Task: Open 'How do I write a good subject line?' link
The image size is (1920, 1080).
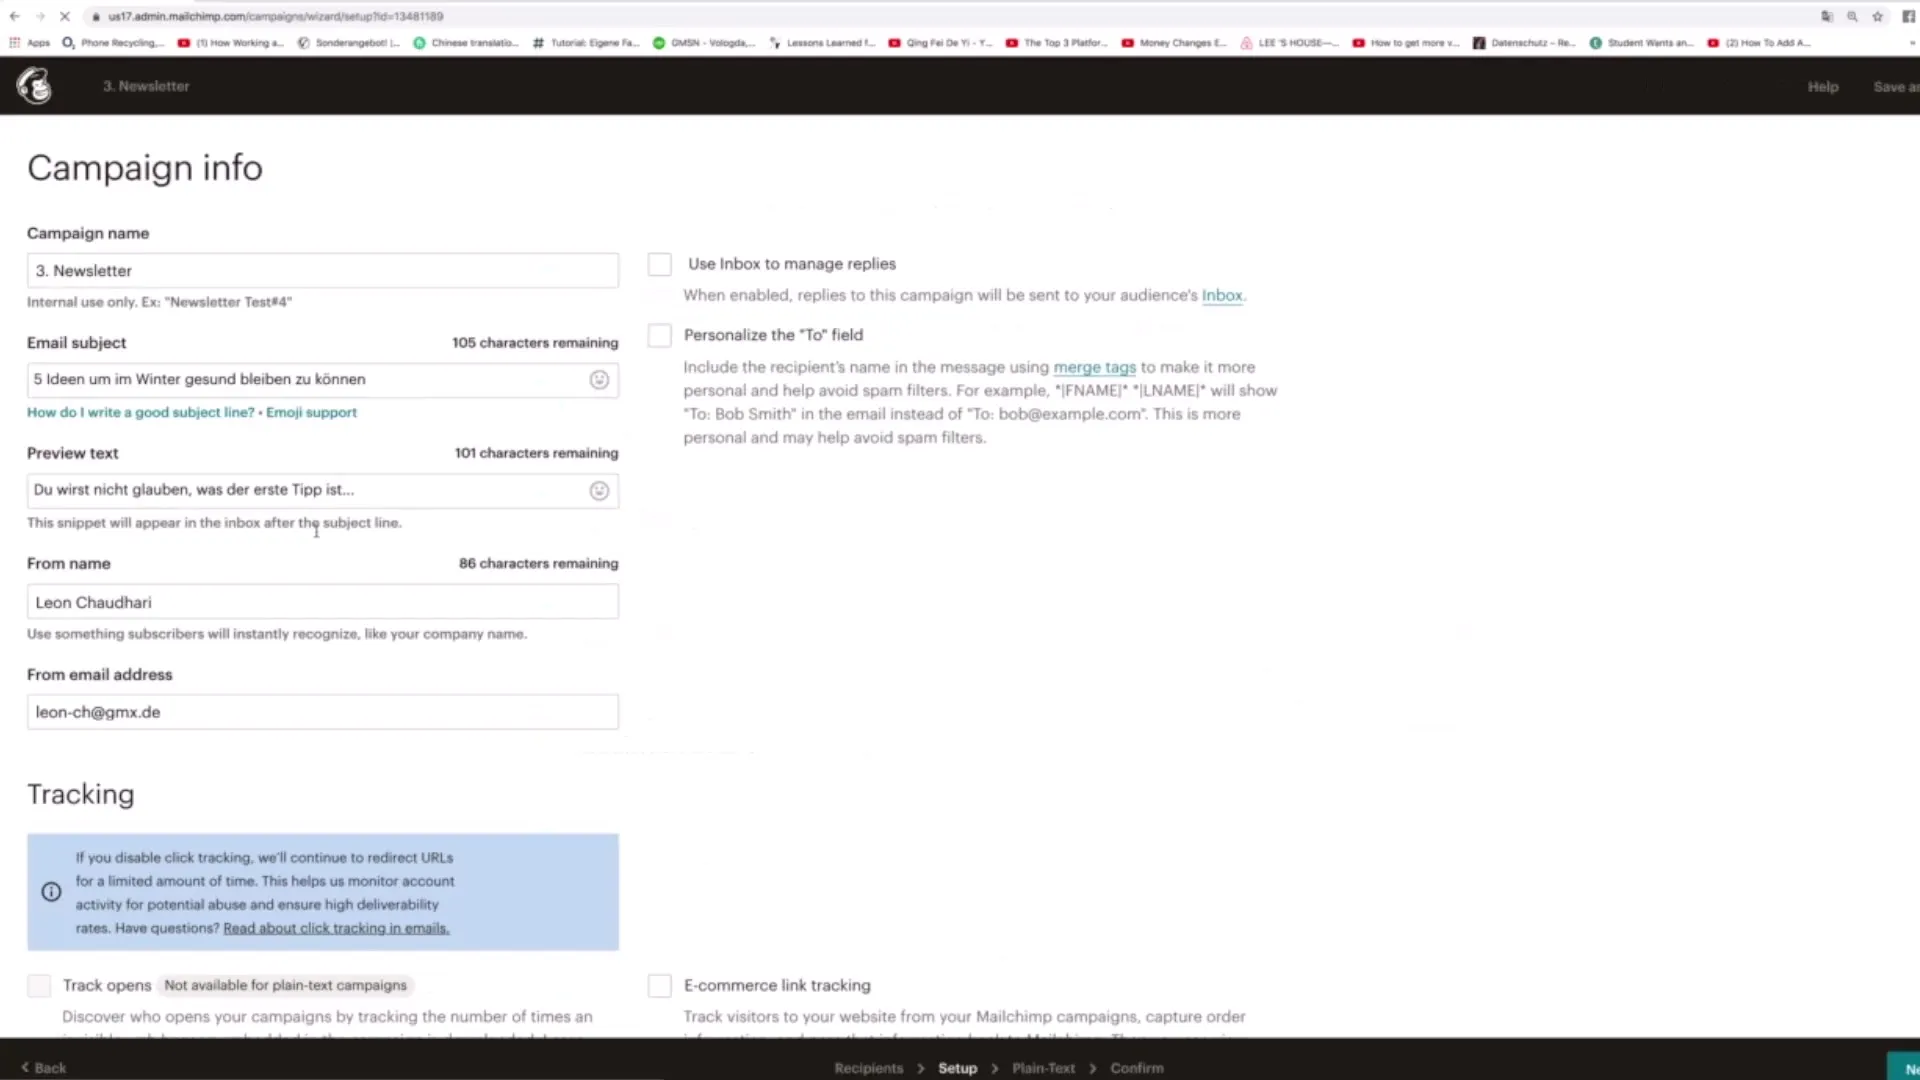Action: (x=141, y=412)
